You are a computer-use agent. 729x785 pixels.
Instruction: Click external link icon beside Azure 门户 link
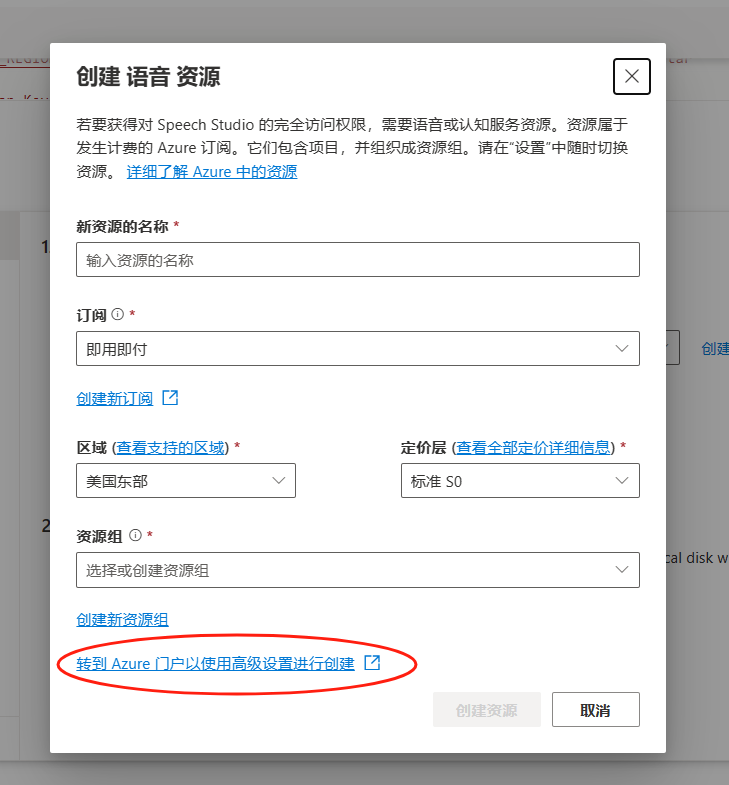372,663
